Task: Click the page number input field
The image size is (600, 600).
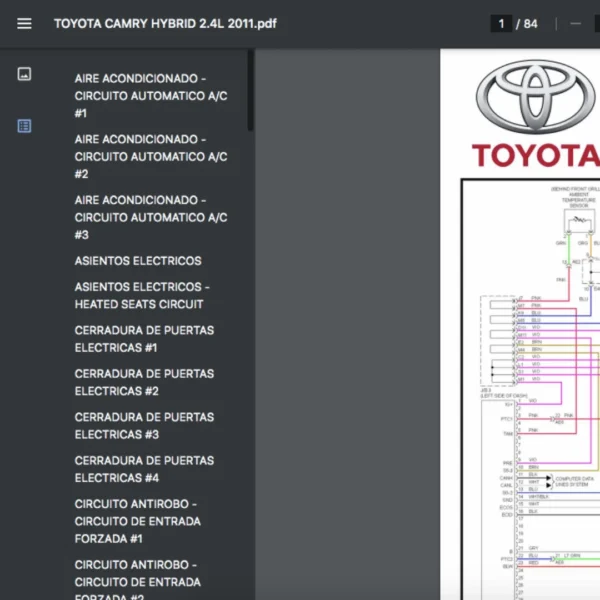Action: (501, 23)
